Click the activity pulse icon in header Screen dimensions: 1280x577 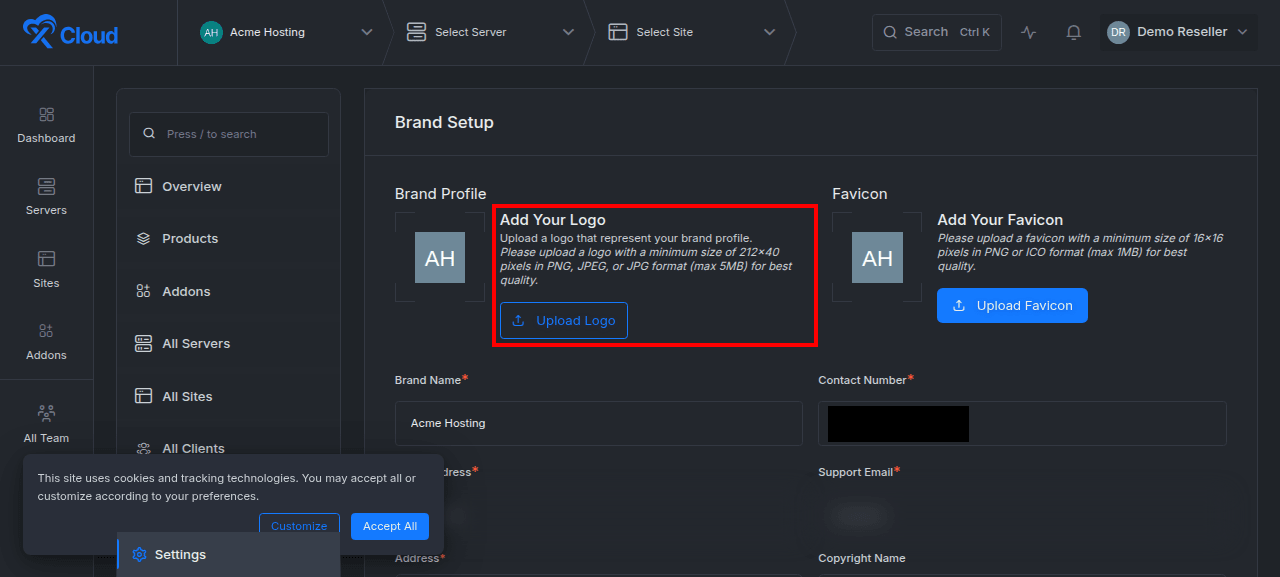[1029, 32]
